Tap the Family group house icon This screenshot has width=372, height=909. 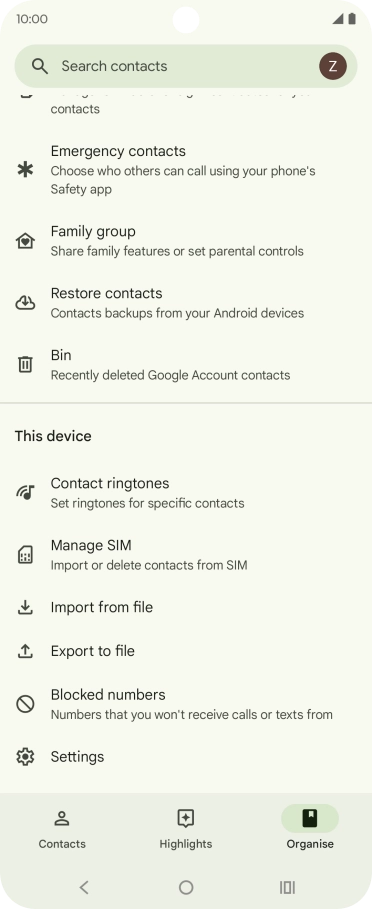25,241
